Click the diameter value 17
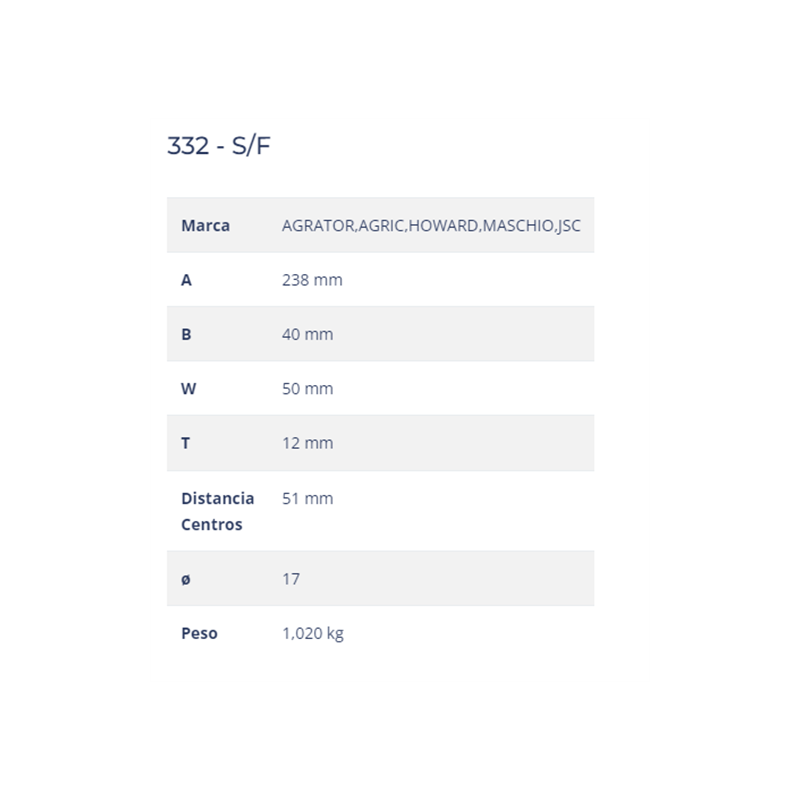The image size is (800, 800). click(x=291, y=579)
